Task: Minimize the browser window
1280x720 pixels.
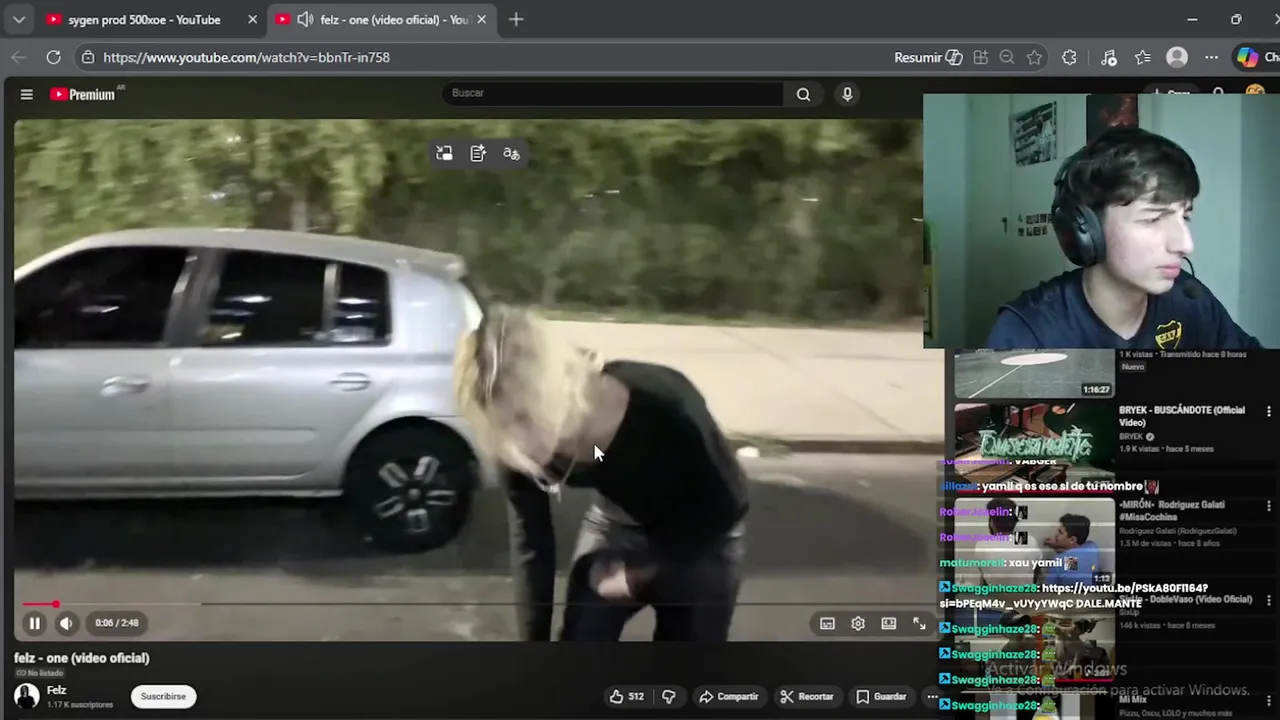Action: (1192, 20)
